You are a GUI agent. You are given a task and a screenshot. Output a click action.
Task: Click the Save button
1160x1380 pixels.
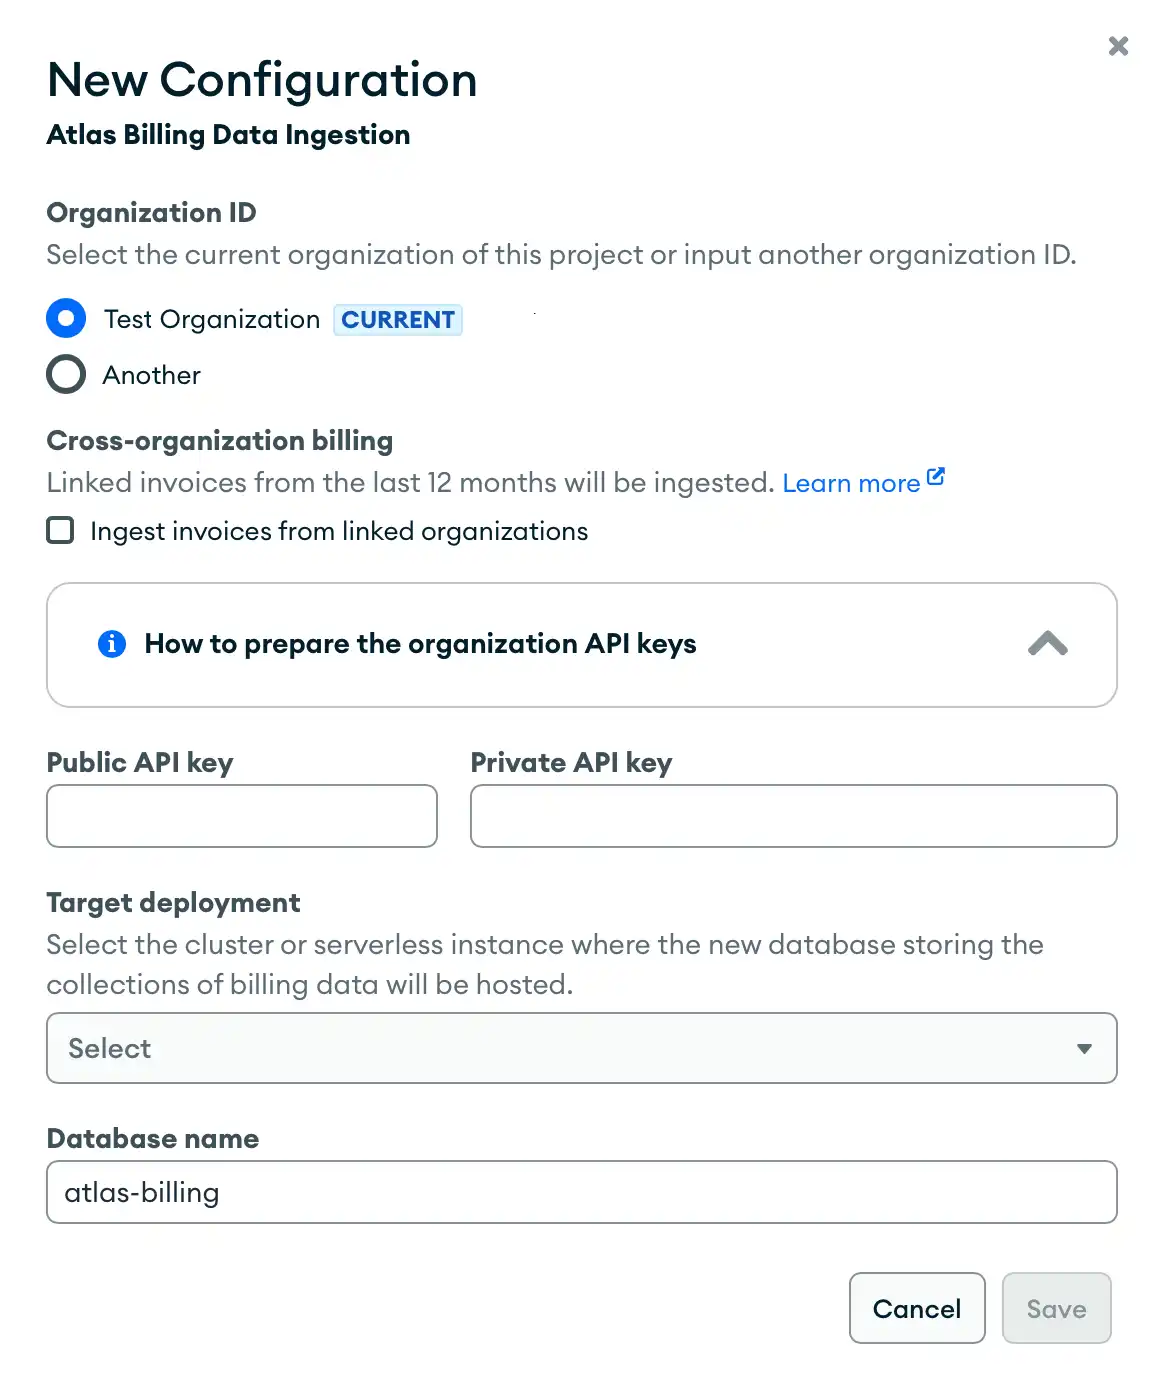tap(1056, 1308)
